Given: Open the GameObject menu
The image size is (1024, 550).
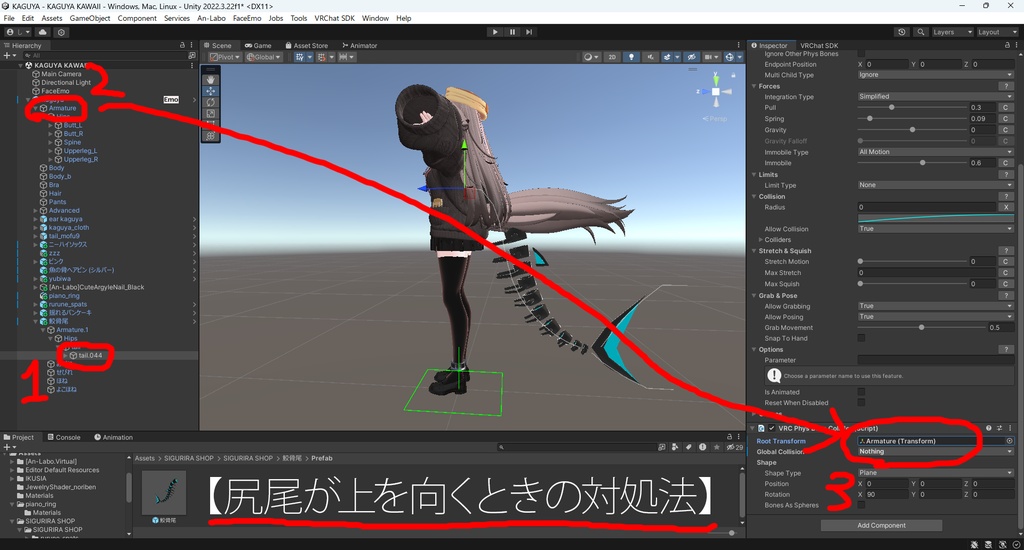Looking at the screenshot, I should pyautogui.click(x=90, y=18).
